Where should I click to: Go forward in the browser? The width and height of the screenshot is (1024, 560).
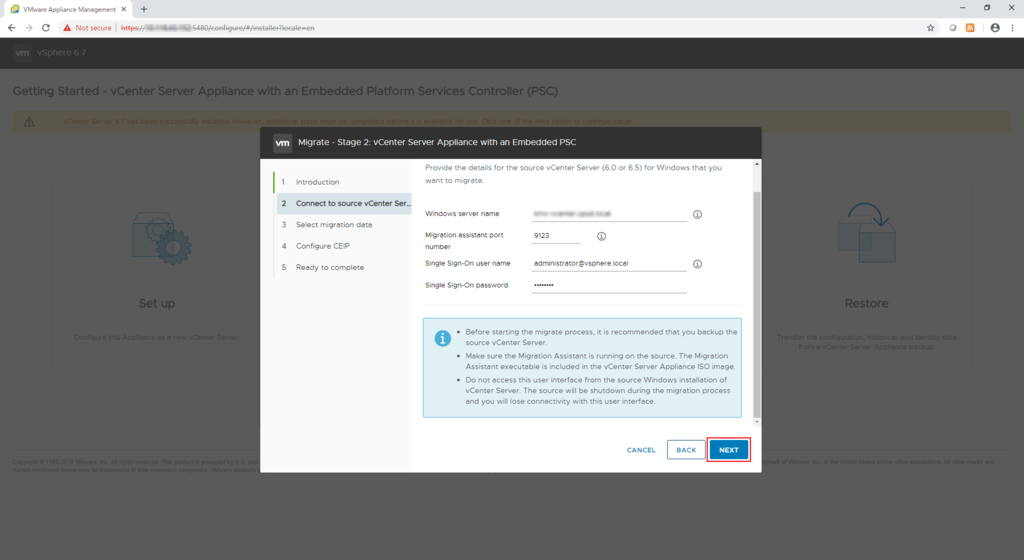(x=28, y=28)
